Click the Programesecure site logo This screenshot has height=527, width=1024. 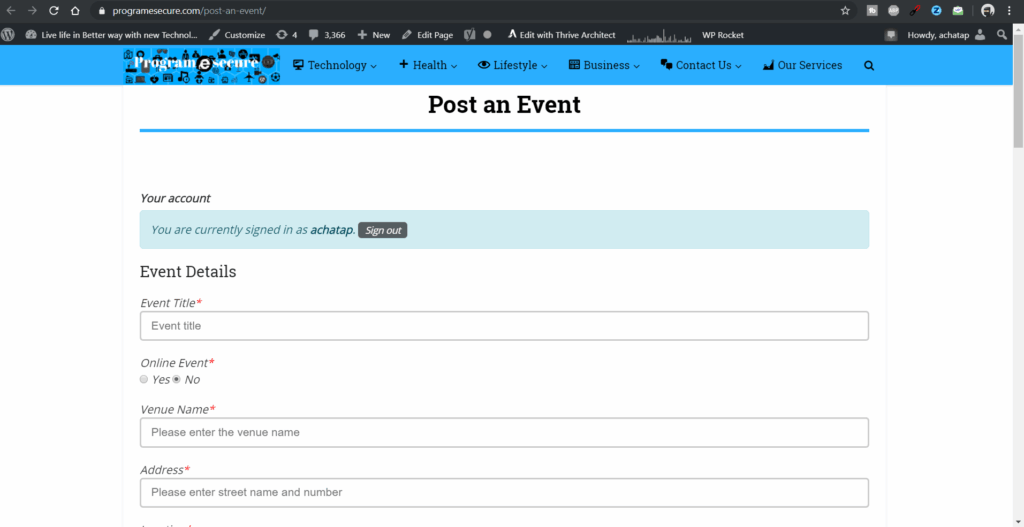pos(202,65)
